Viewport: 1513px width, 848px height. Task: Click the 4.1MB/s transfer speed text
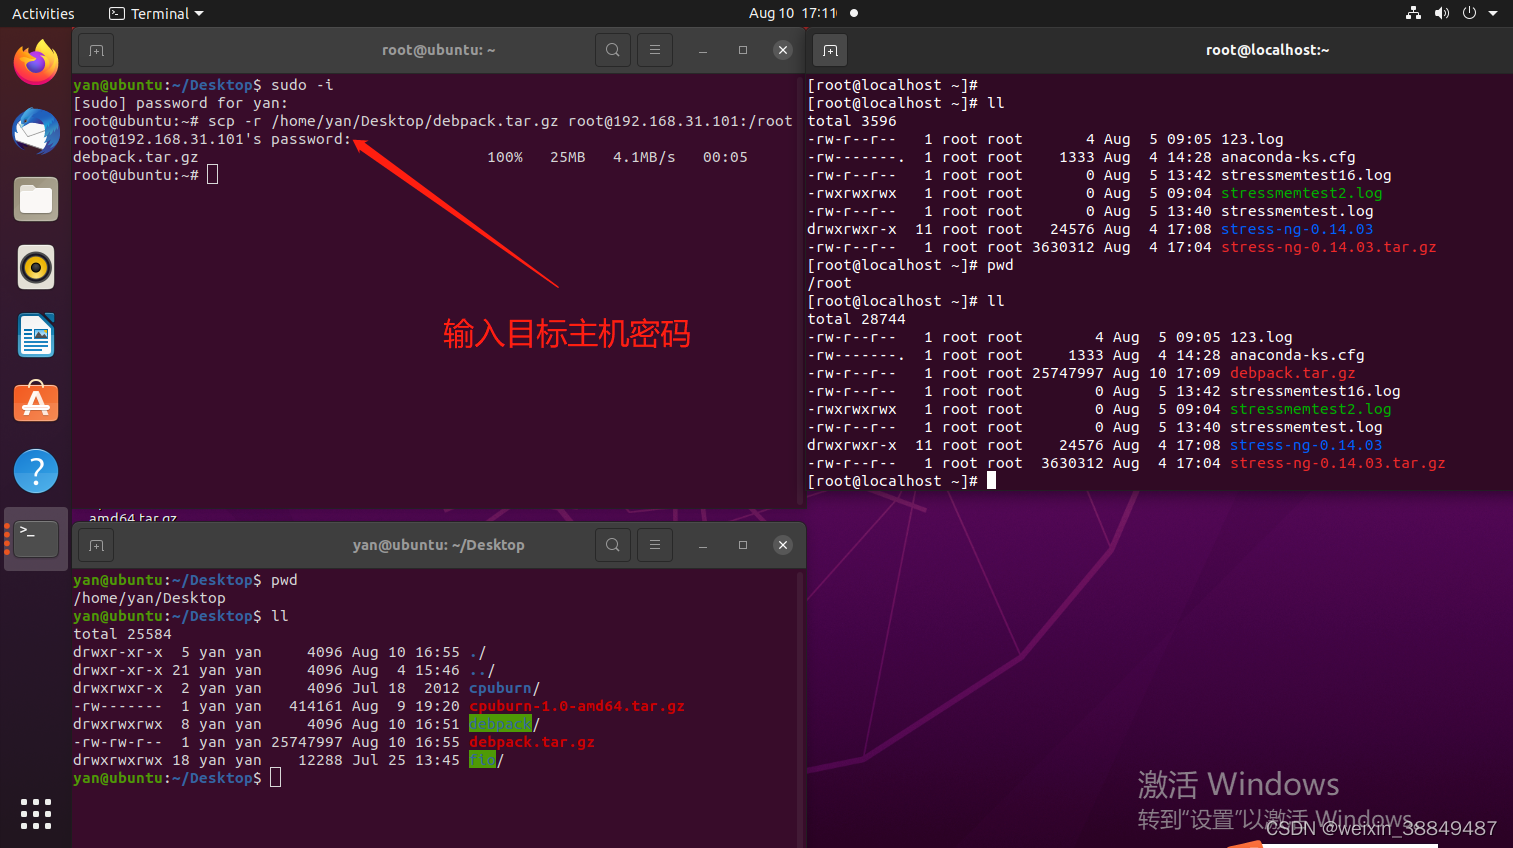[644, 157]
